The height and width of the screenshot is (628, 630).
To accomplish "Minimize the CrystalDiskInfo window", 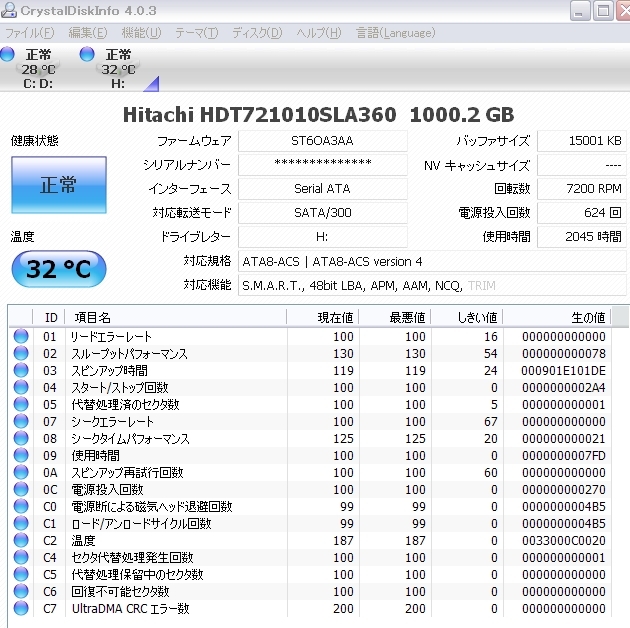I will [x=580, y=10].
